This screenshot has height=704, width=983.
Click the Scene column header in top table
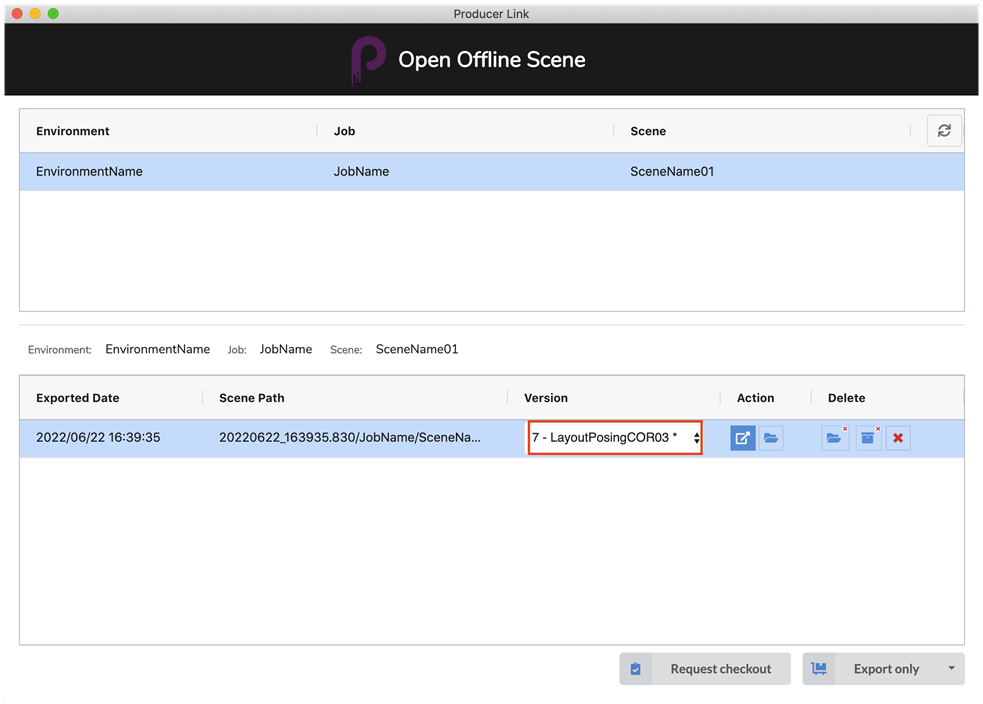pos(648,131)
